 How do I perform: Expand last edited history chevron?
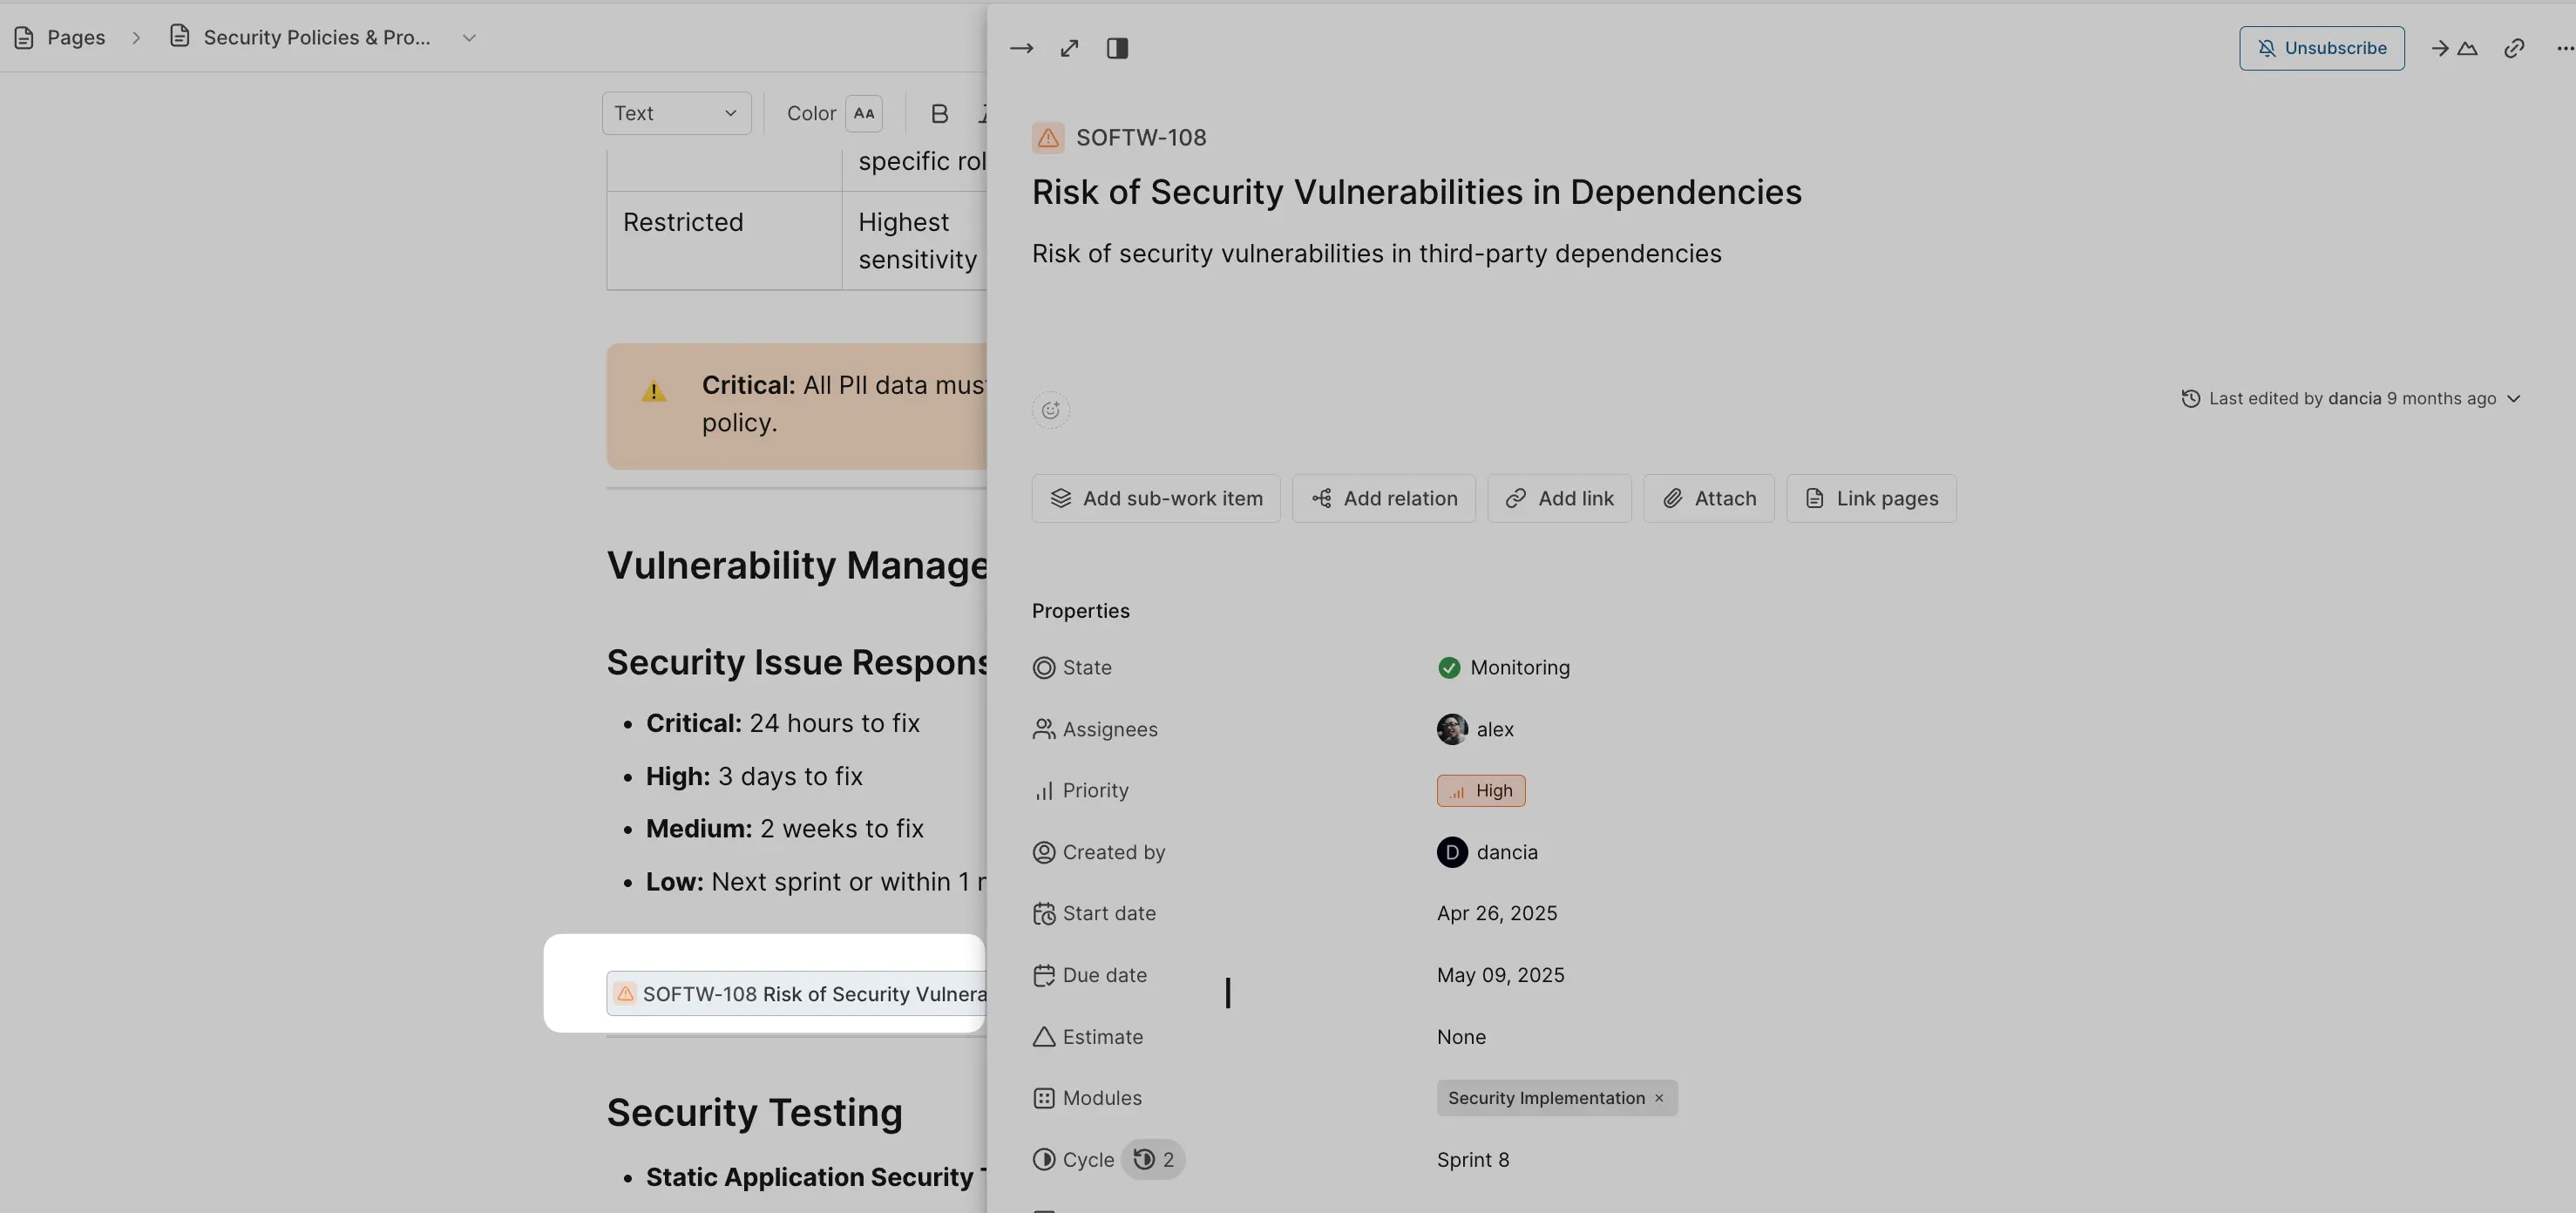pos(2514,398)
